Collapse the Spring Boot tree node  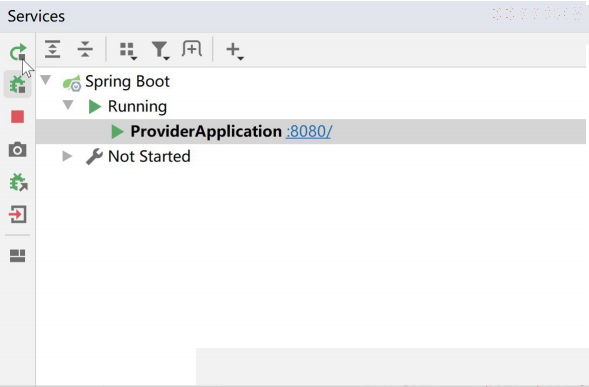coord(46,80)
